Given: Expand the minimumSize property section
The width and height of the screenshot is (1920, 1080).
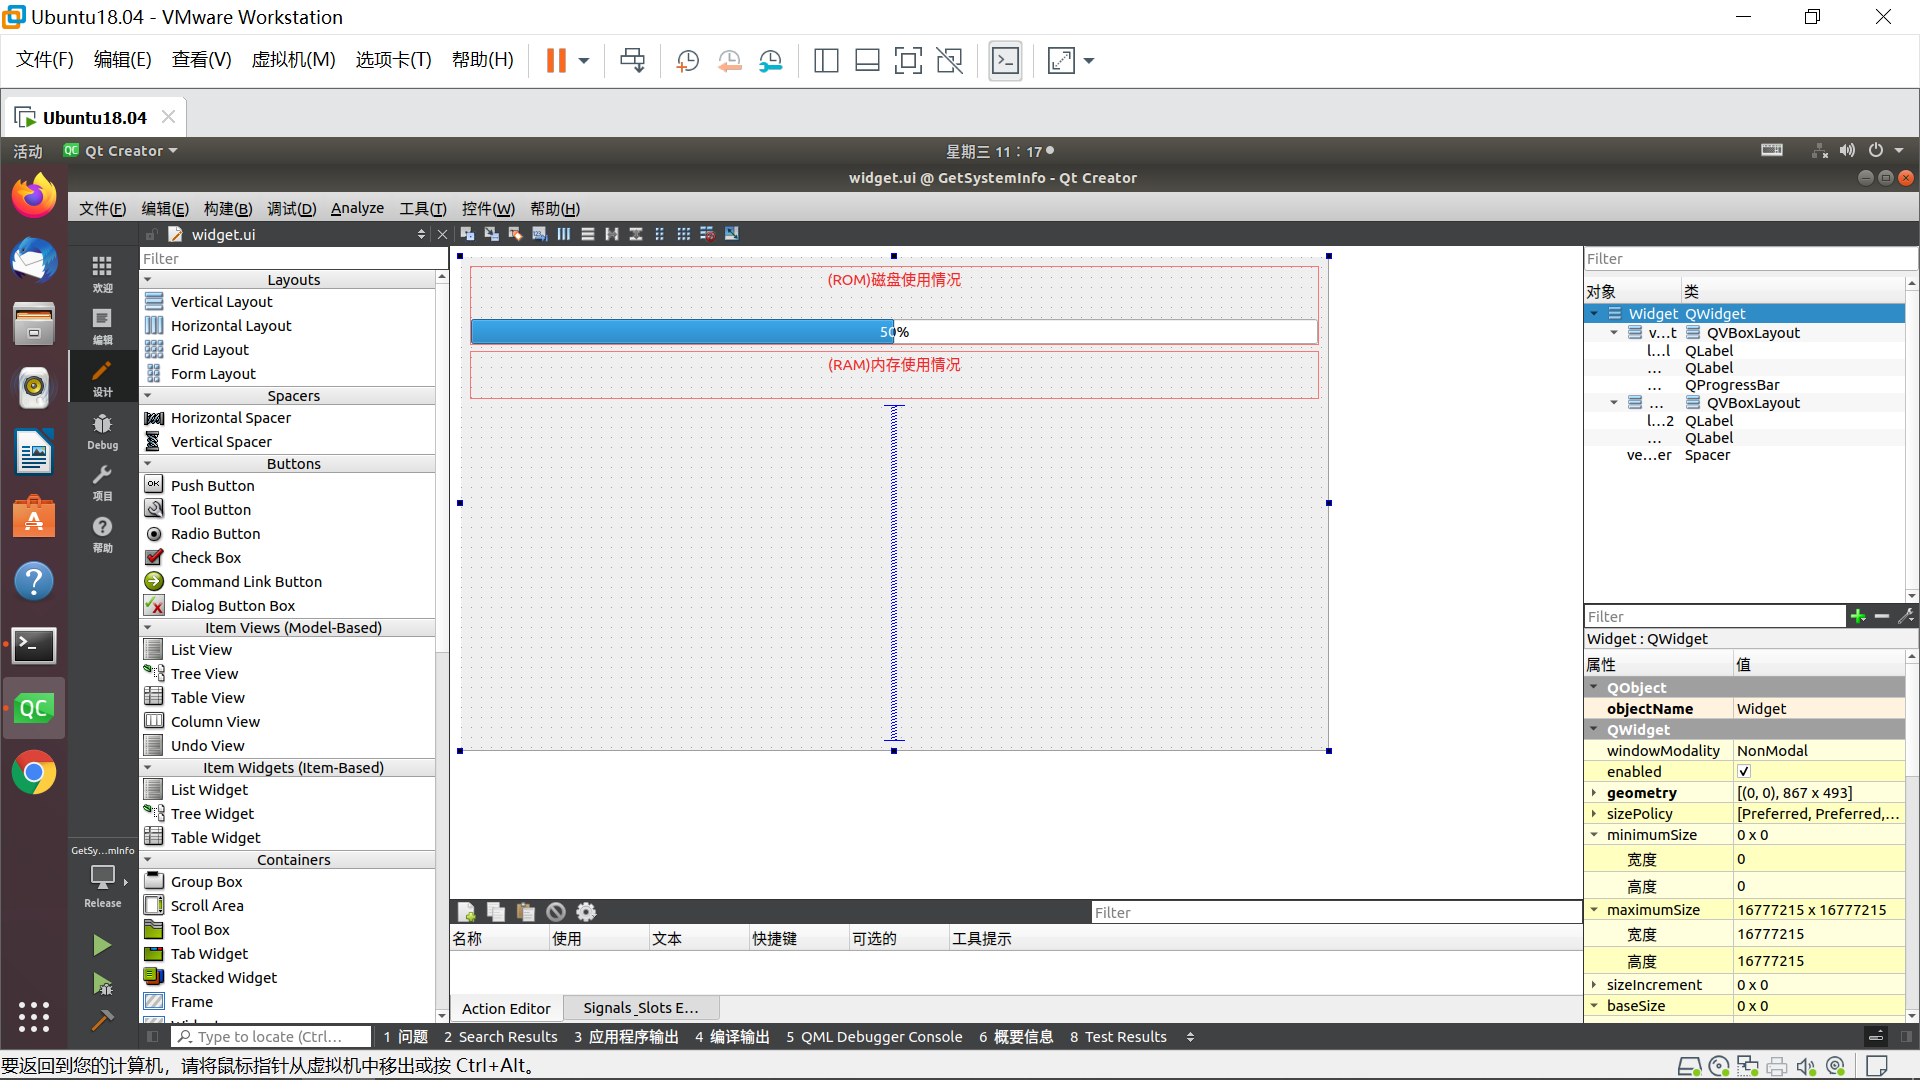Looking at the screenshot, I should coord(1596,835).
